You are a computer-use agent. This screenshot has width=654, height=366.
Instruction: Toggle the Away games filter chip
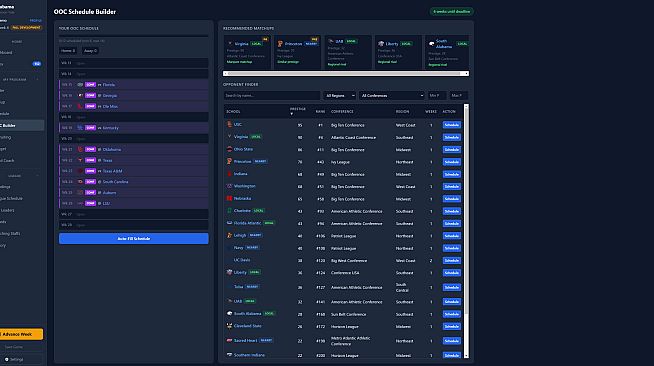click(90, 51)
